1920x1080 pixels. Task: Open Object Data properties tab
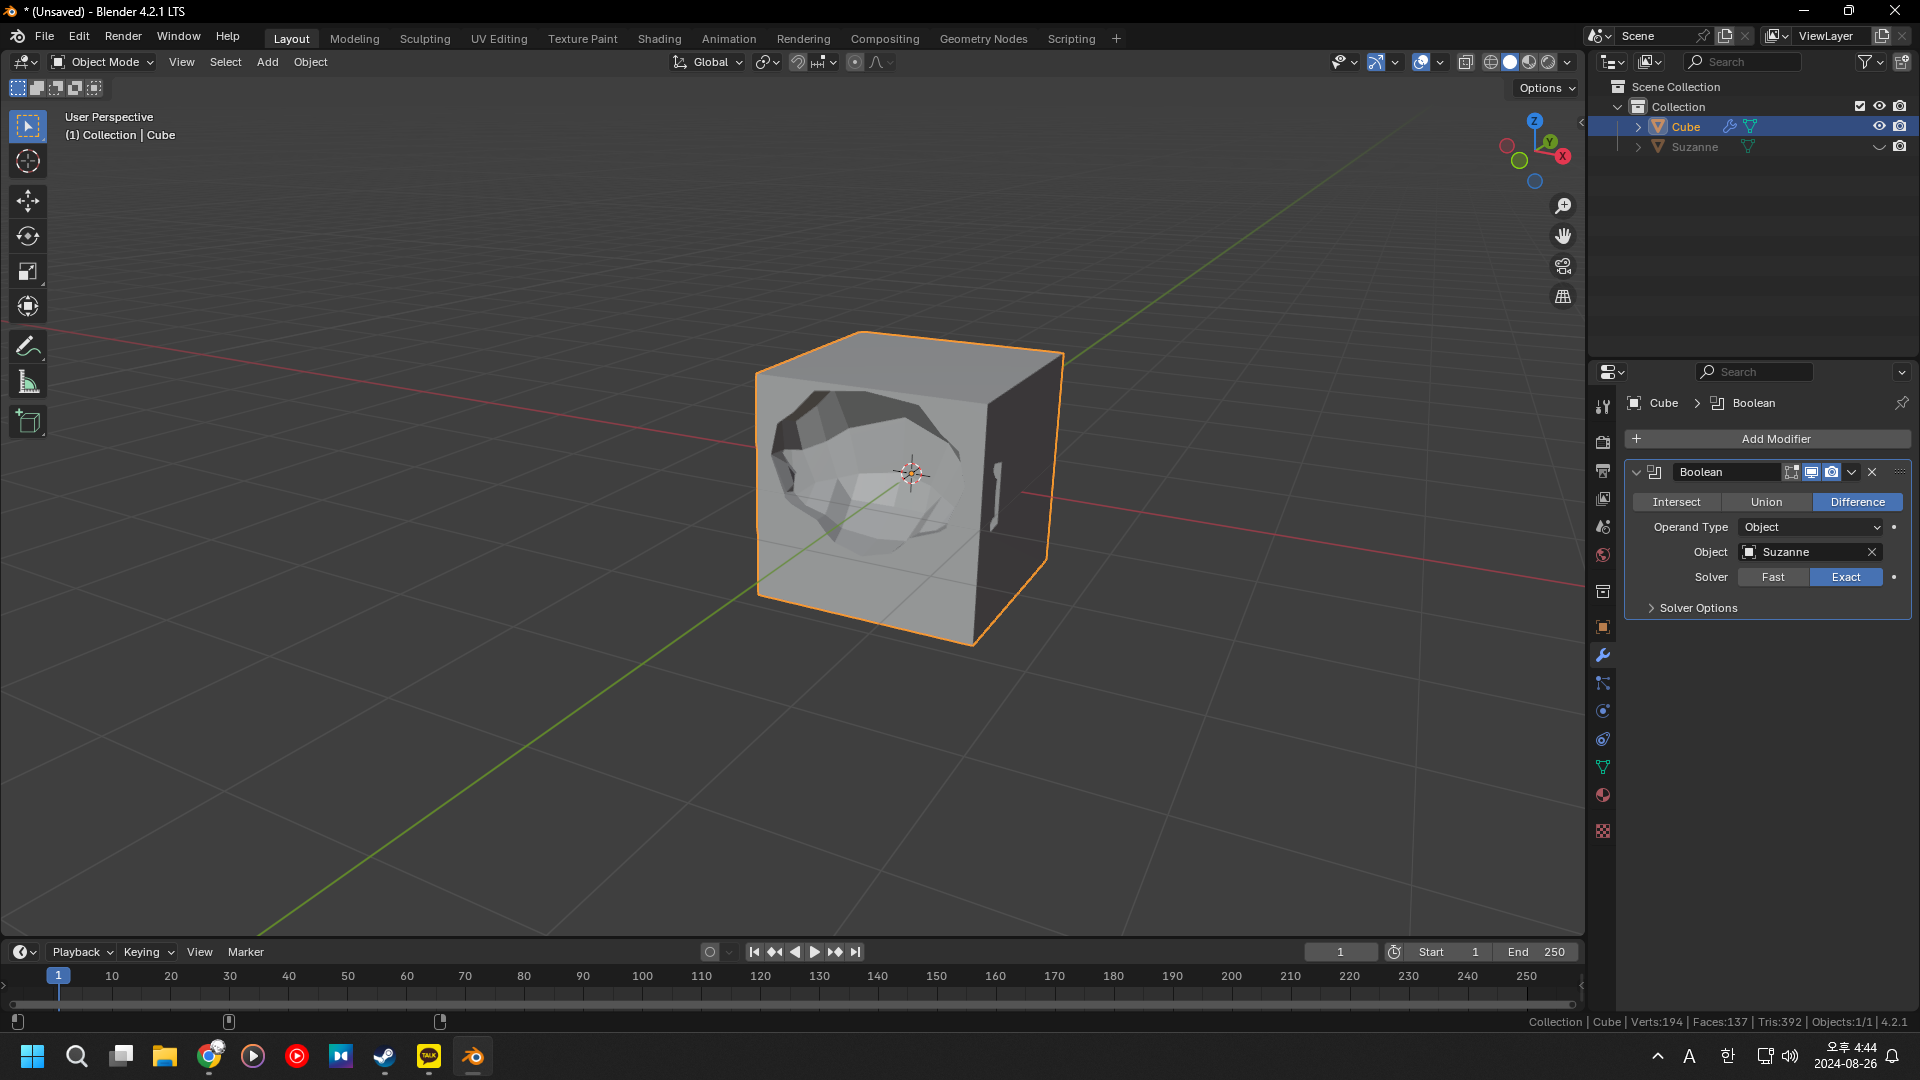(x=1603, y=767)
